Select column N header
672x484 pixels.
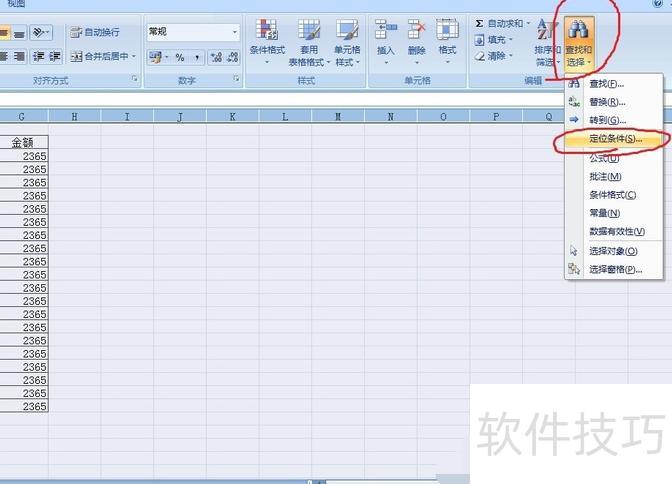pos(390,117)
